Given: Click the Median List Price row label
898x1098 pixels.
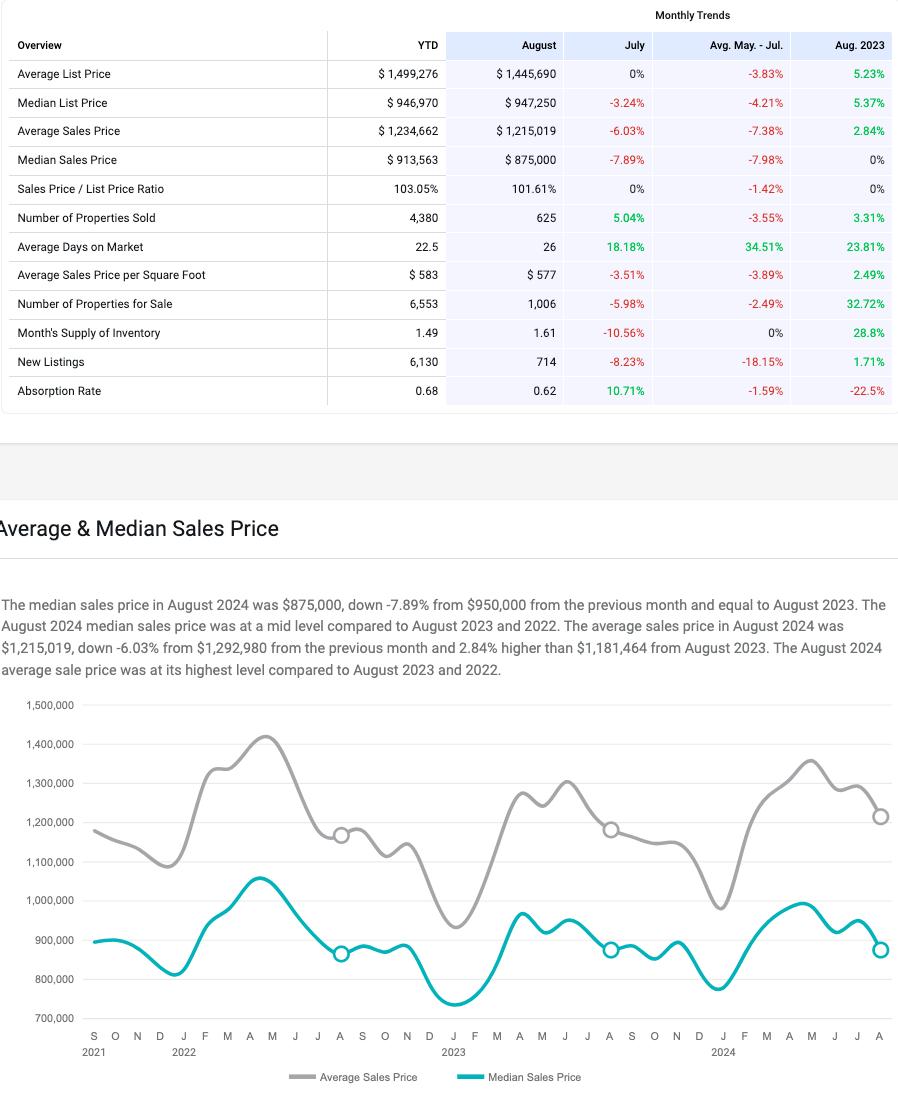Looking at the screenshot, I should pyautogui.click(x=62, y=103).
